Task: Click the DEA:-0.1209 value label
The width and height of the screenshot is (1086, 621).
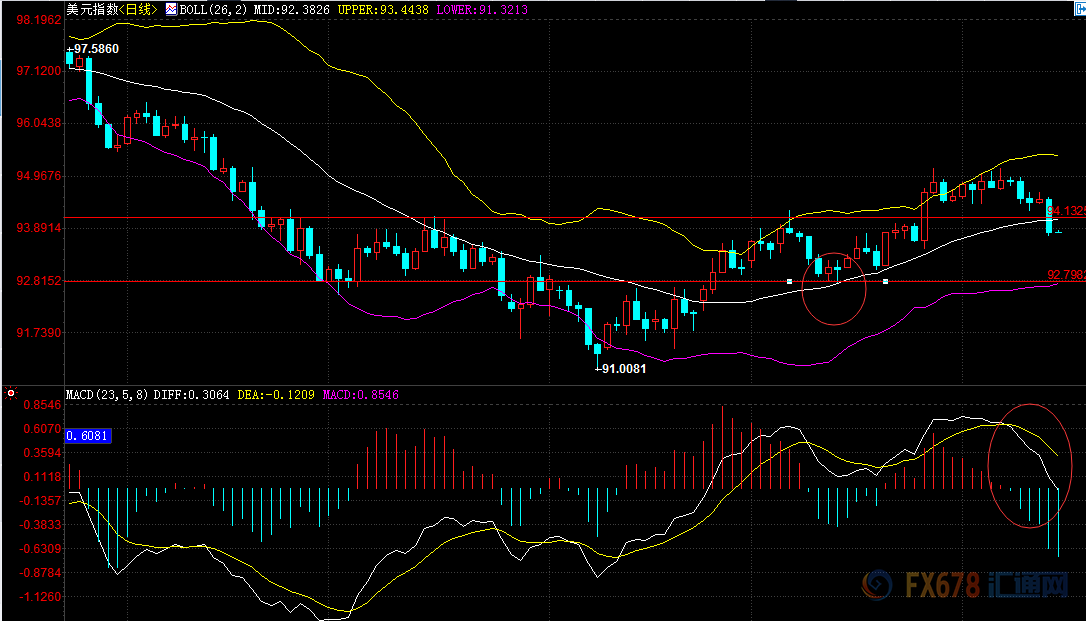Action: 277,395
